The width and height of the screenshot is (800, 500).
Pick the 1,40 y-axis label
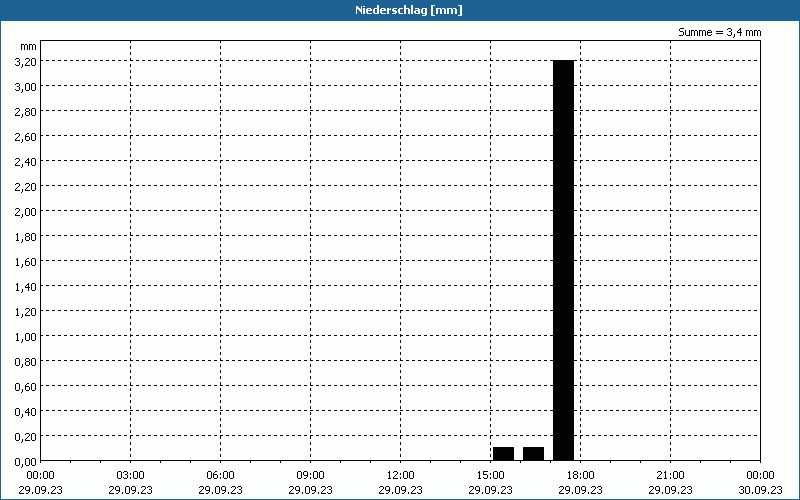(x=26, y=286)
